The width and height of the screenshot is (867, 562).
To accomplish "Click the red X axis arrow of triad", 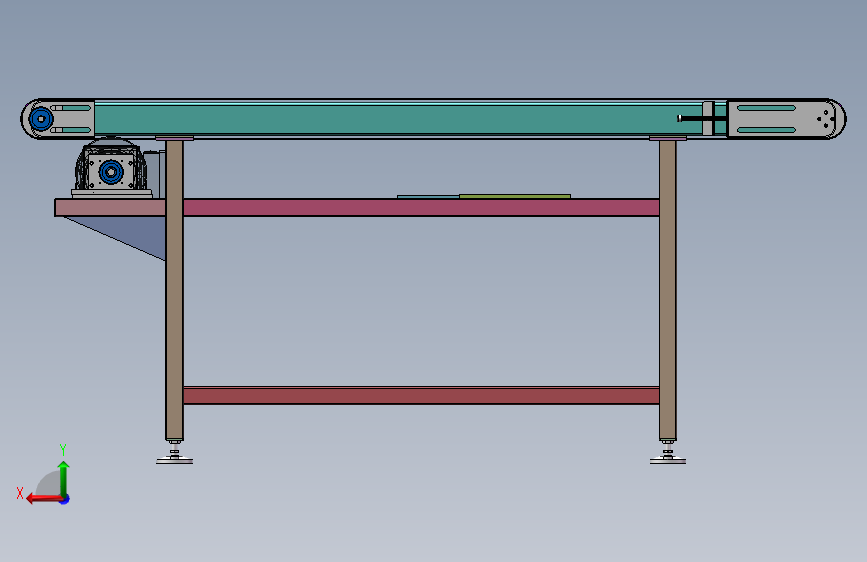I will [x=44, y=499].
